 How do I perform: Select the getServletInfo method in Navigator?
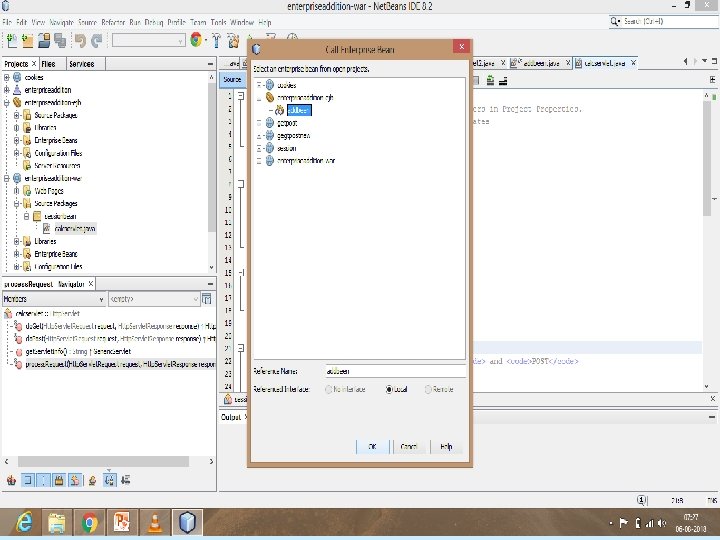79,352
